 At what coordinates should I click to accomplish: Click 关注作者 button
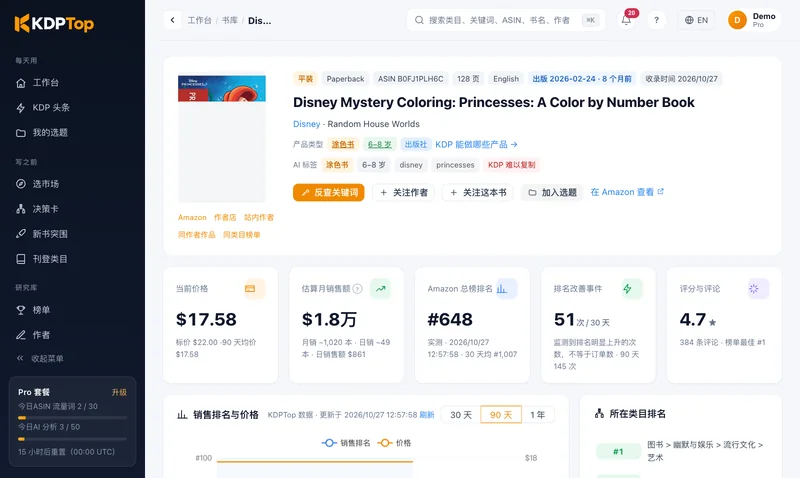click(x=403, y=192)
